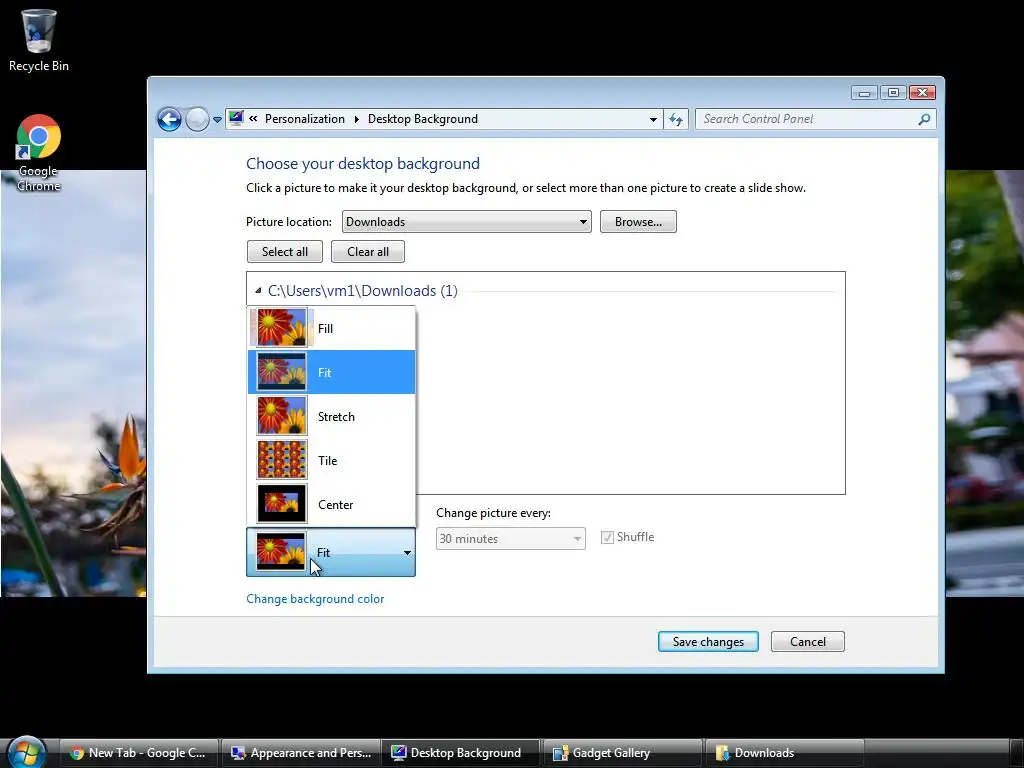The height and width of the screenshot is (768, 1024).
Task: Switch to the Downloads taskbar item
Action: (x=785, y=753)
